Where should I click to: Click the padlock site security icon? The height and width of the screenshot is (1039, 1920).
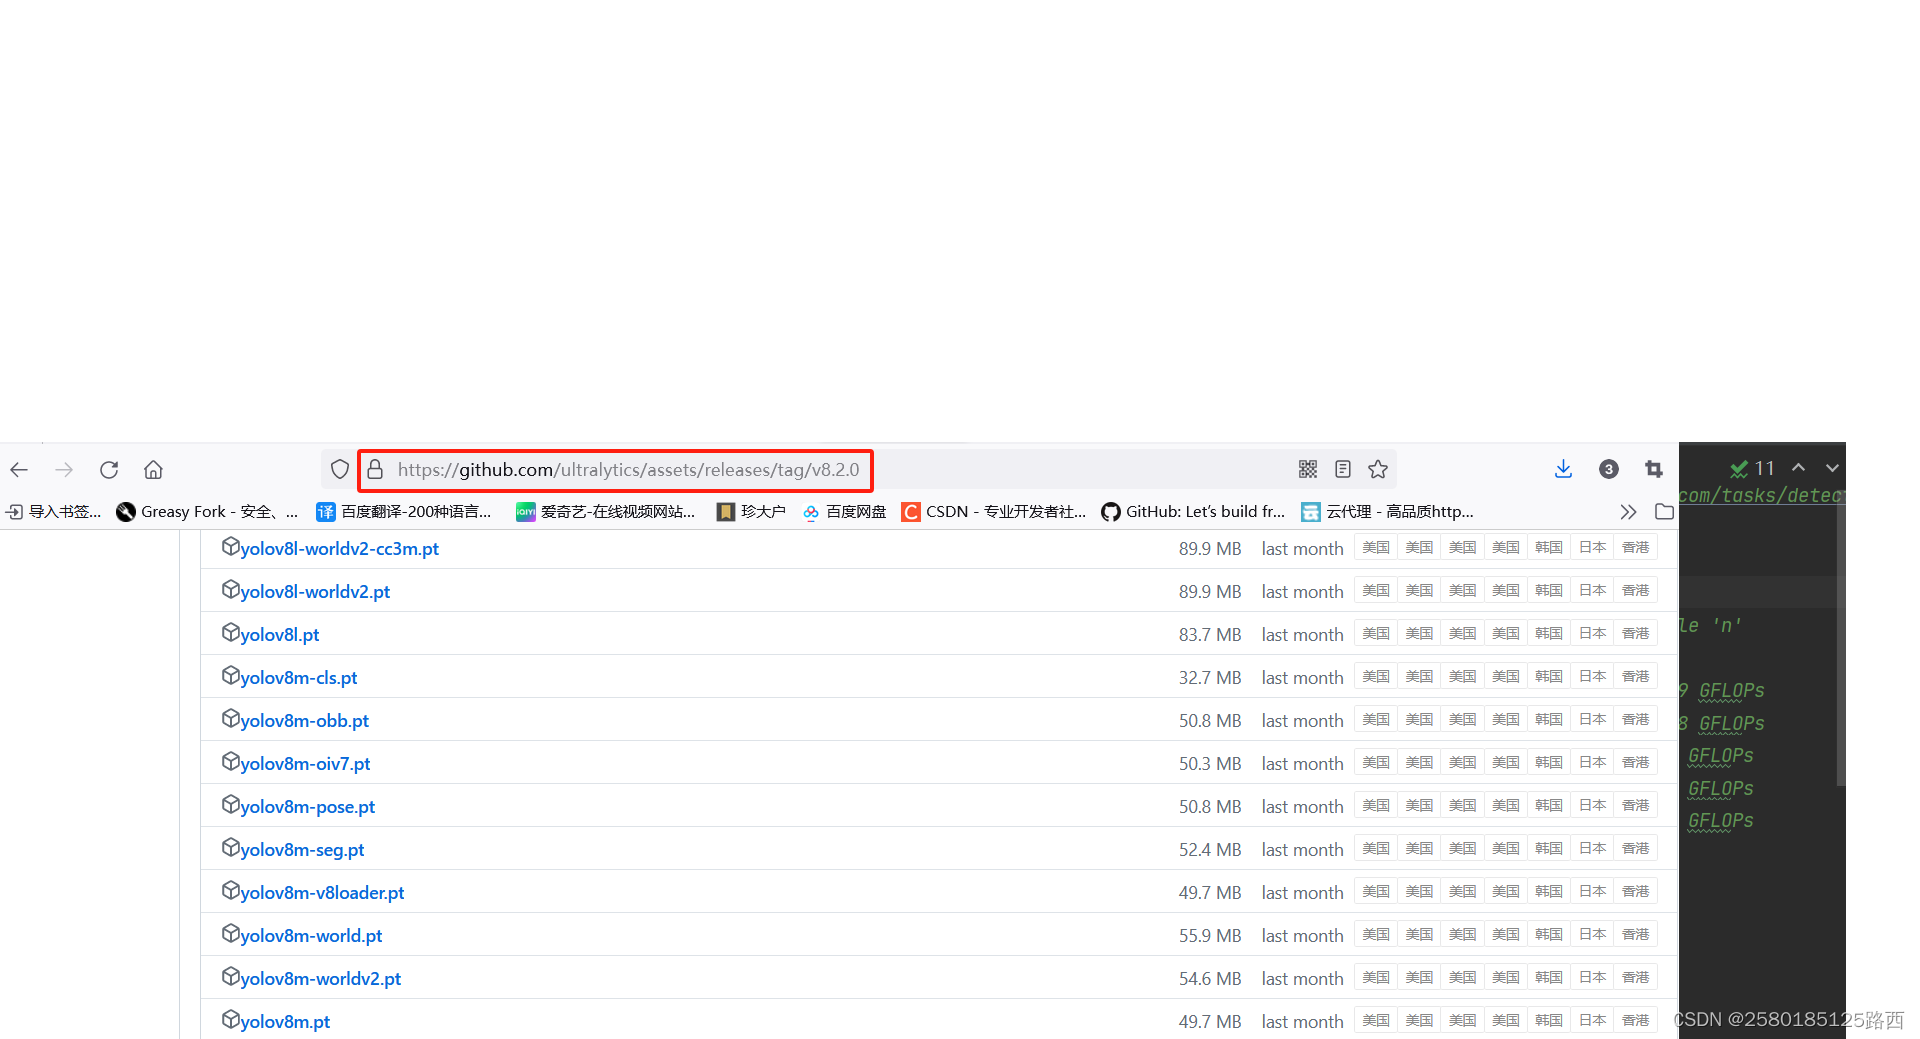375,469
